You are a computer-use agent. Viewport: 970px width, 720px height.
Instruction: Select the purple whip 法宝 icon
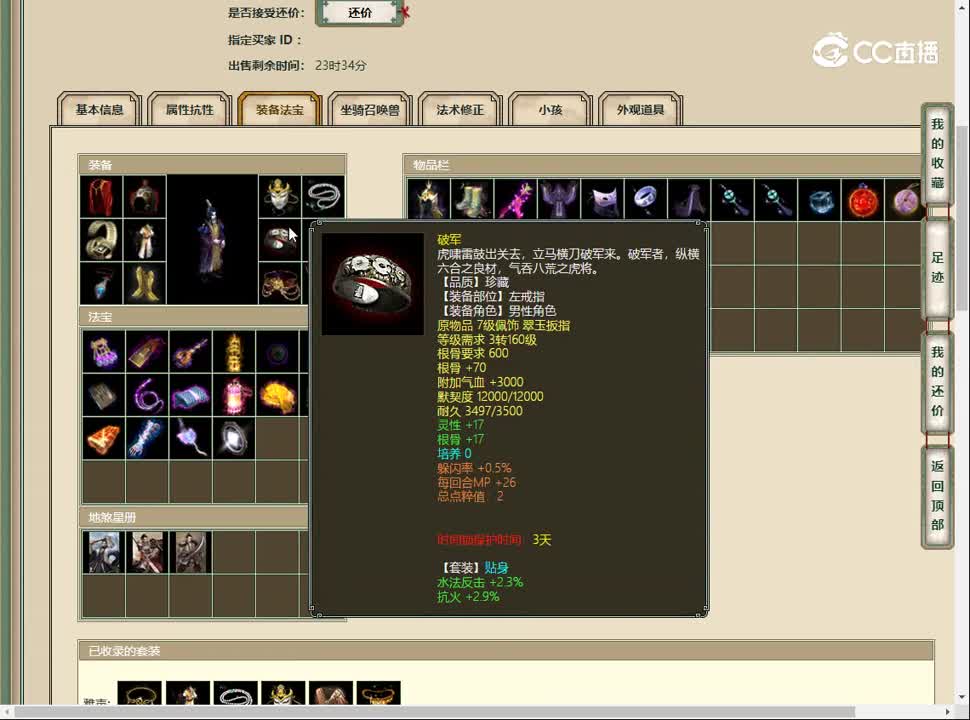(147, 395)
